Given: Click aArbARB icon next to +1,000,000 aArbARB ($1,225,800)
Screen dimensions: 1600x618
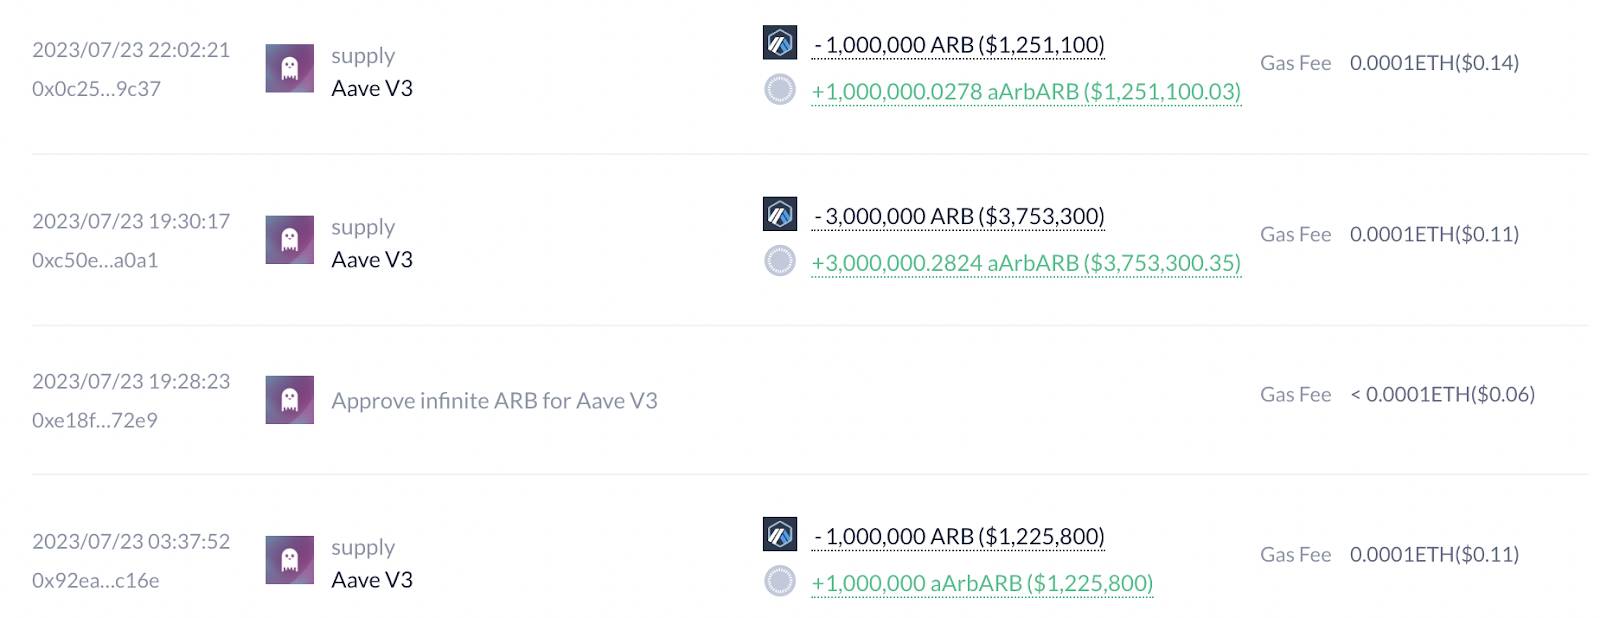Looking at the screenshot, I should [780, 581].
